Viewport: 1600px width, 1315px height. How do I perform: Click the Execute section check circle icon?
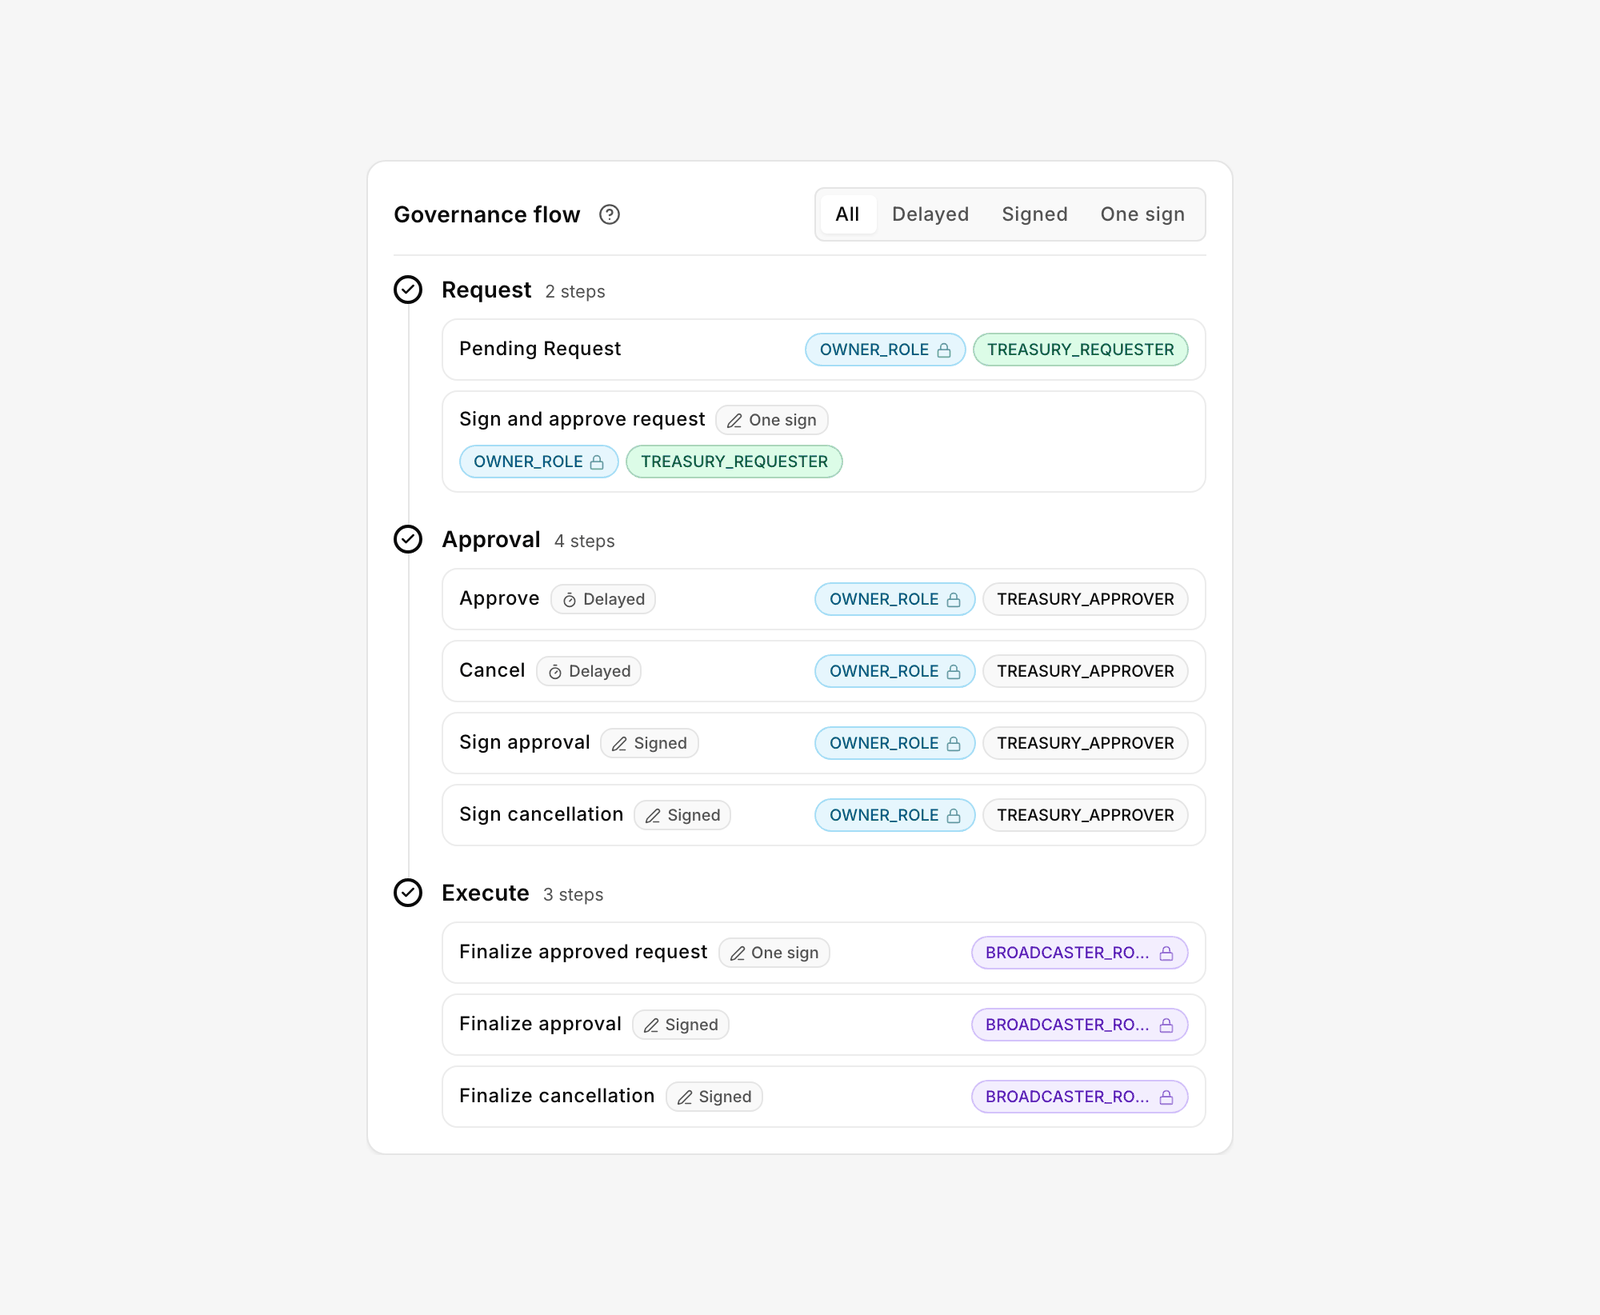(x=408, y=892)
